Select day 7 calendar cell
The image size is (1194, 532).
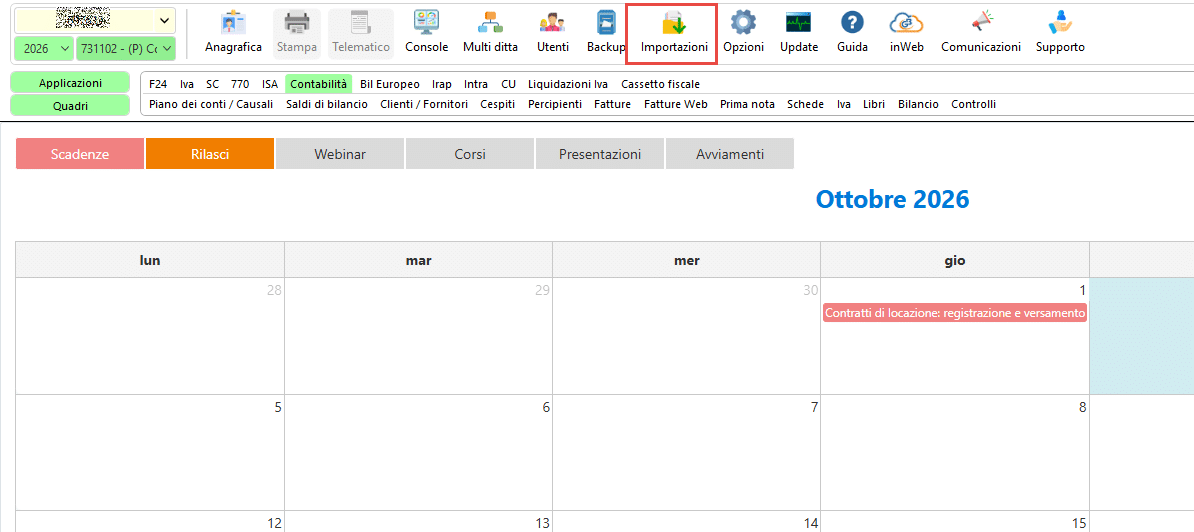[x=687, y=452]
